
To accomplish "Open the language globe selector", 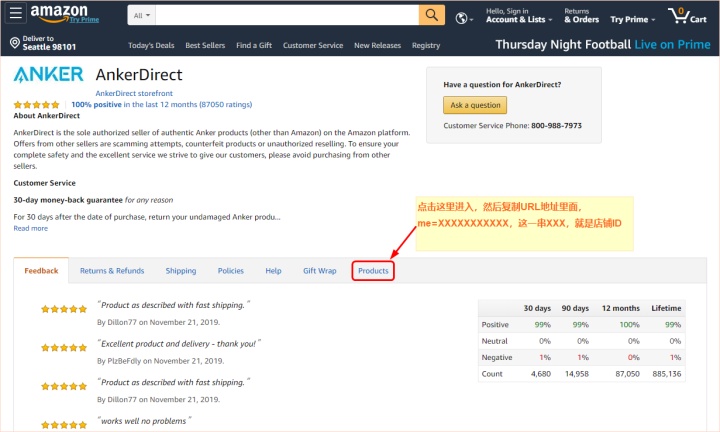I will click(464, 18).
